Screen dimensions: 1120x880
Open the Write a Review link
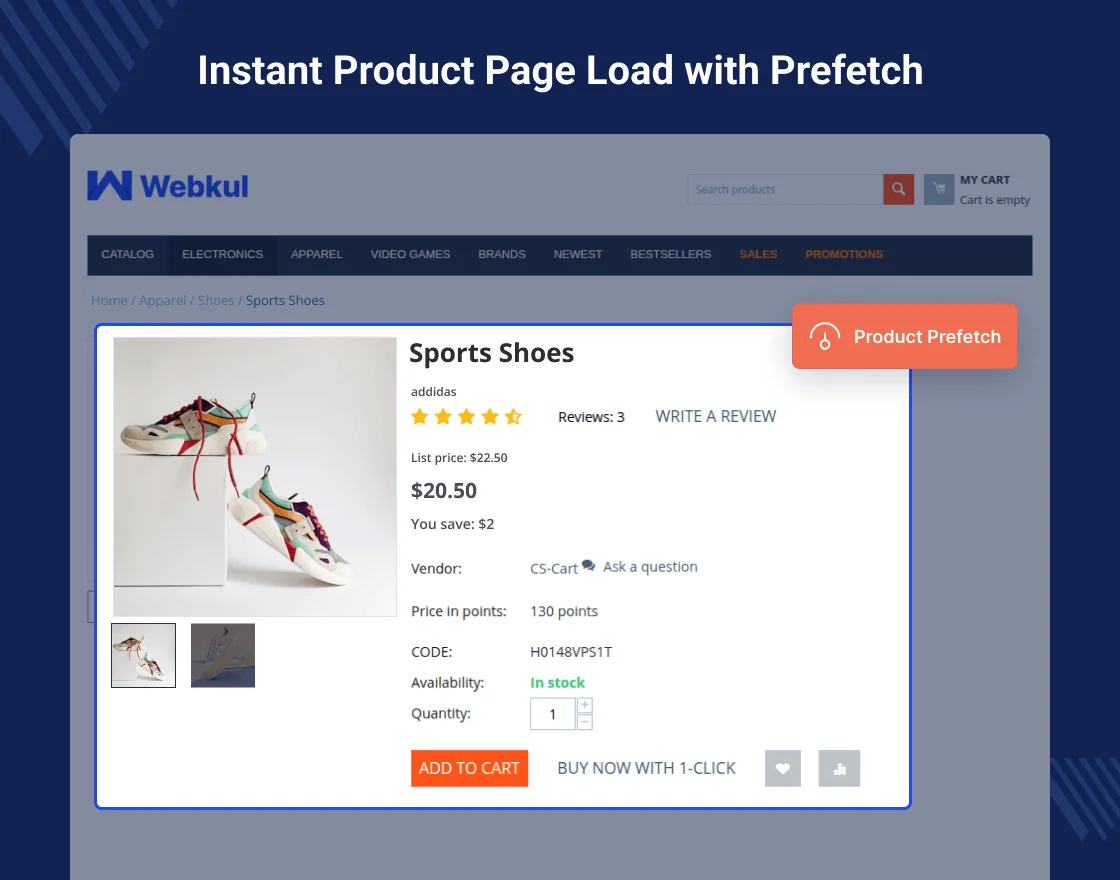click(x=715, y=416)
